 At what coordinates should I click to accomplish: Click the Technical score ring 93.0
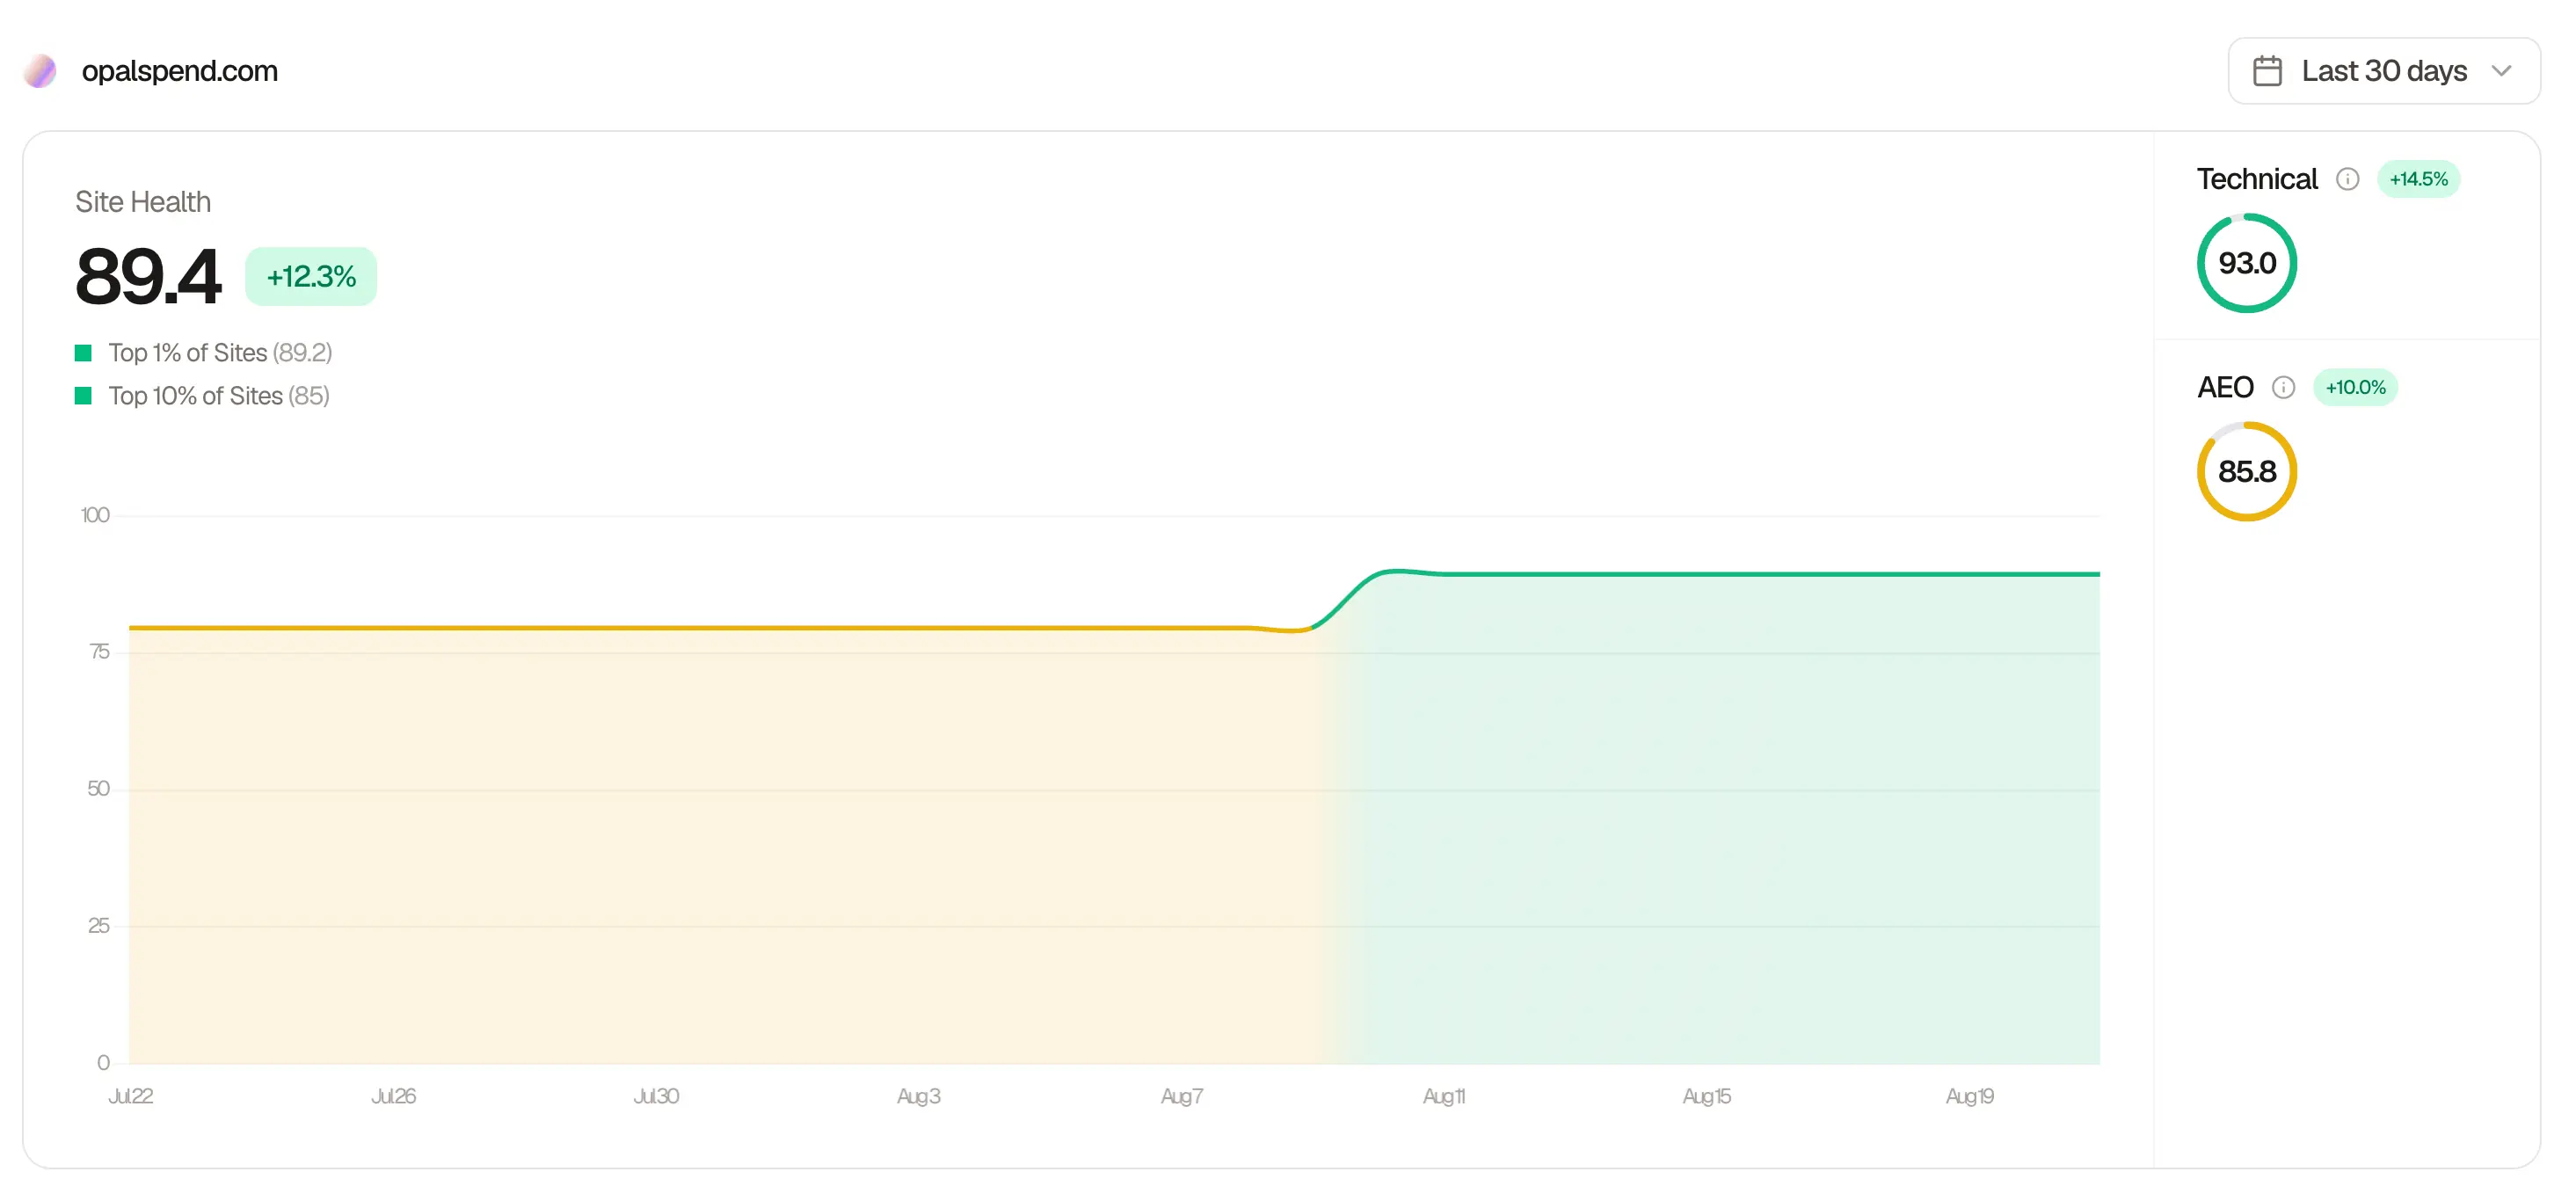pyautogui.click(x=2246, y=263)
